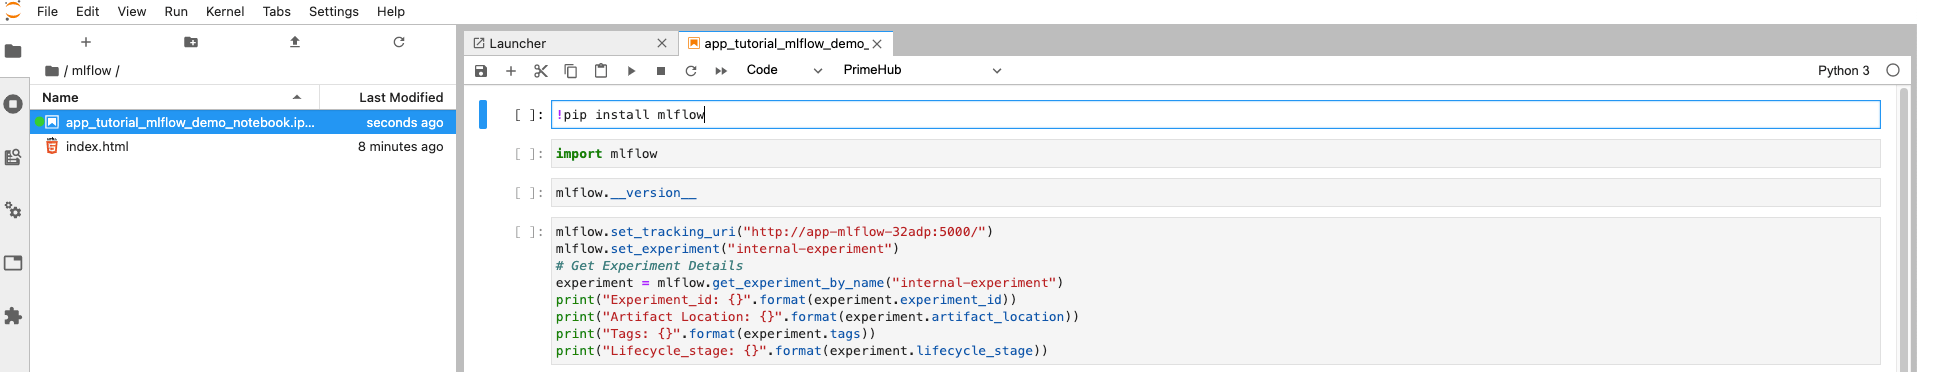
Task: Restart the kernel with refresh icon
Action: click(x=691, y=71)
